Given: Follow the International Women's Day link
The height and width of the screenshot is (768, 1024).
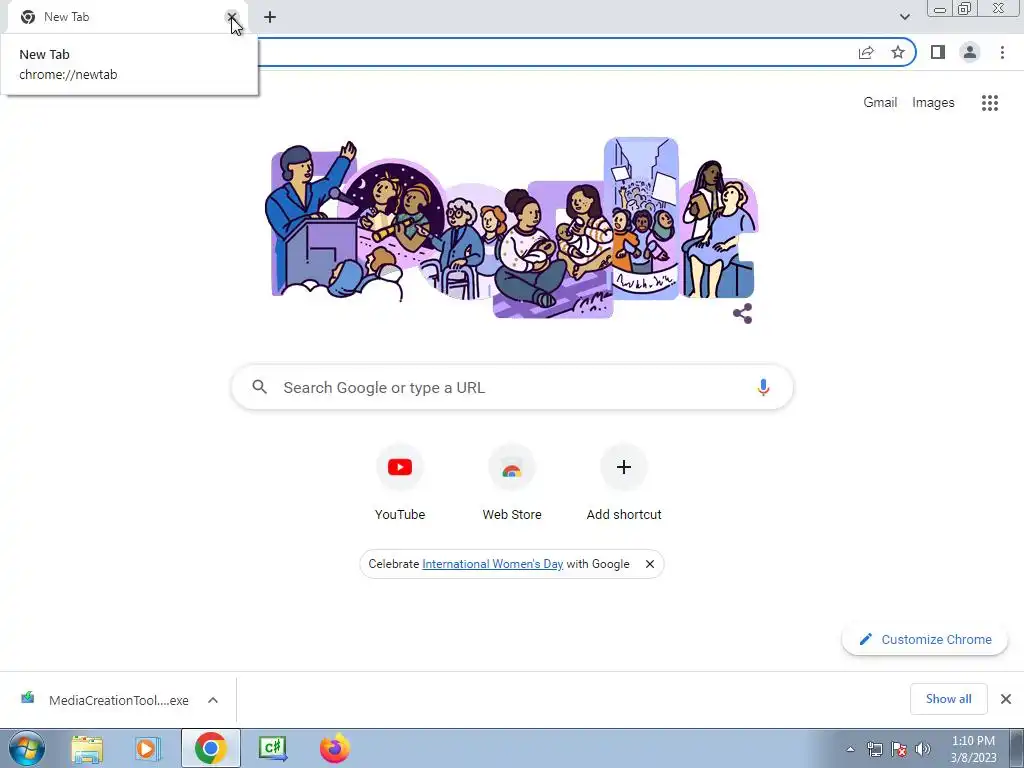Looking at the screenshot, I should (x=492, y=564).
